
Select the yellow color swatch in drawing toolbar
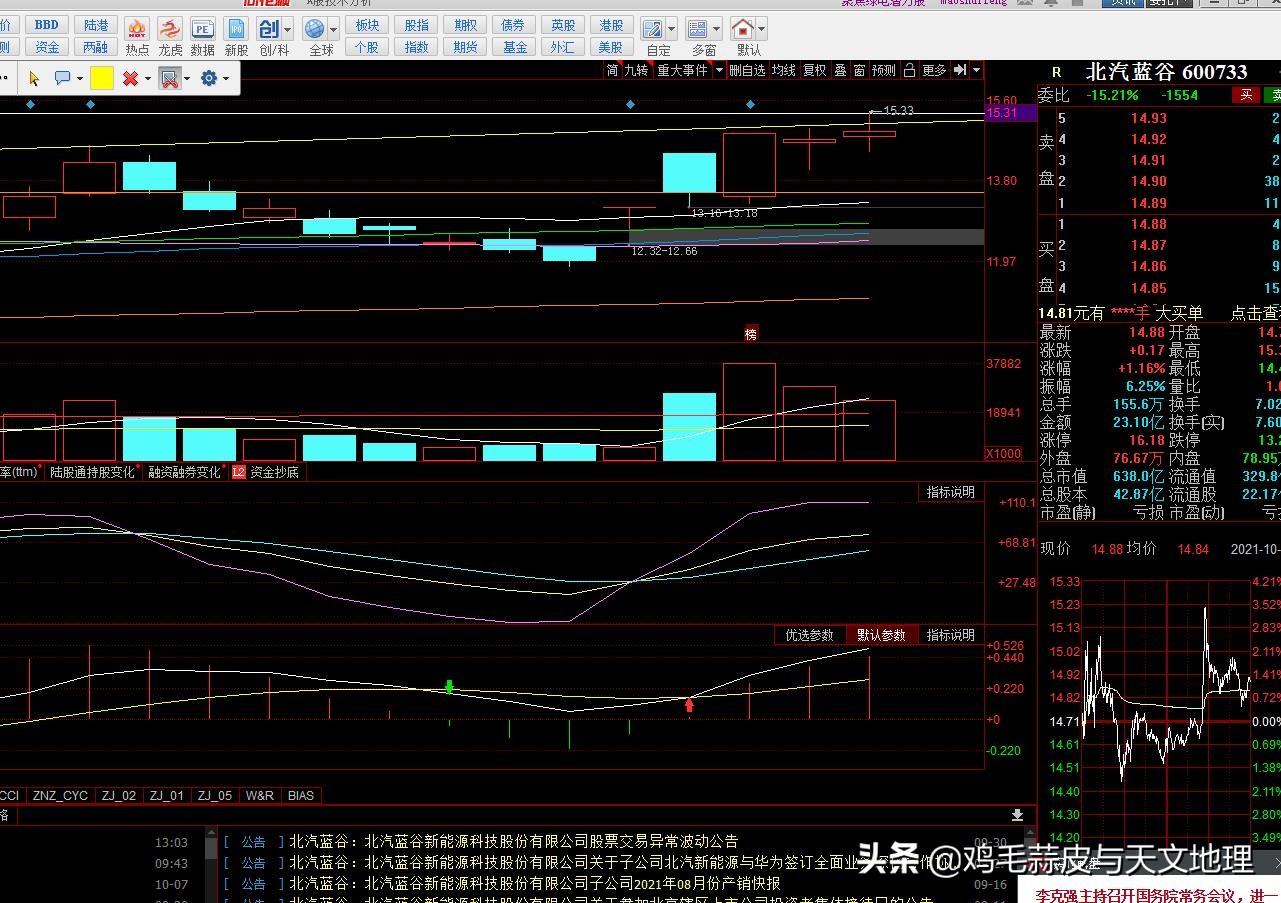[100, 76]
